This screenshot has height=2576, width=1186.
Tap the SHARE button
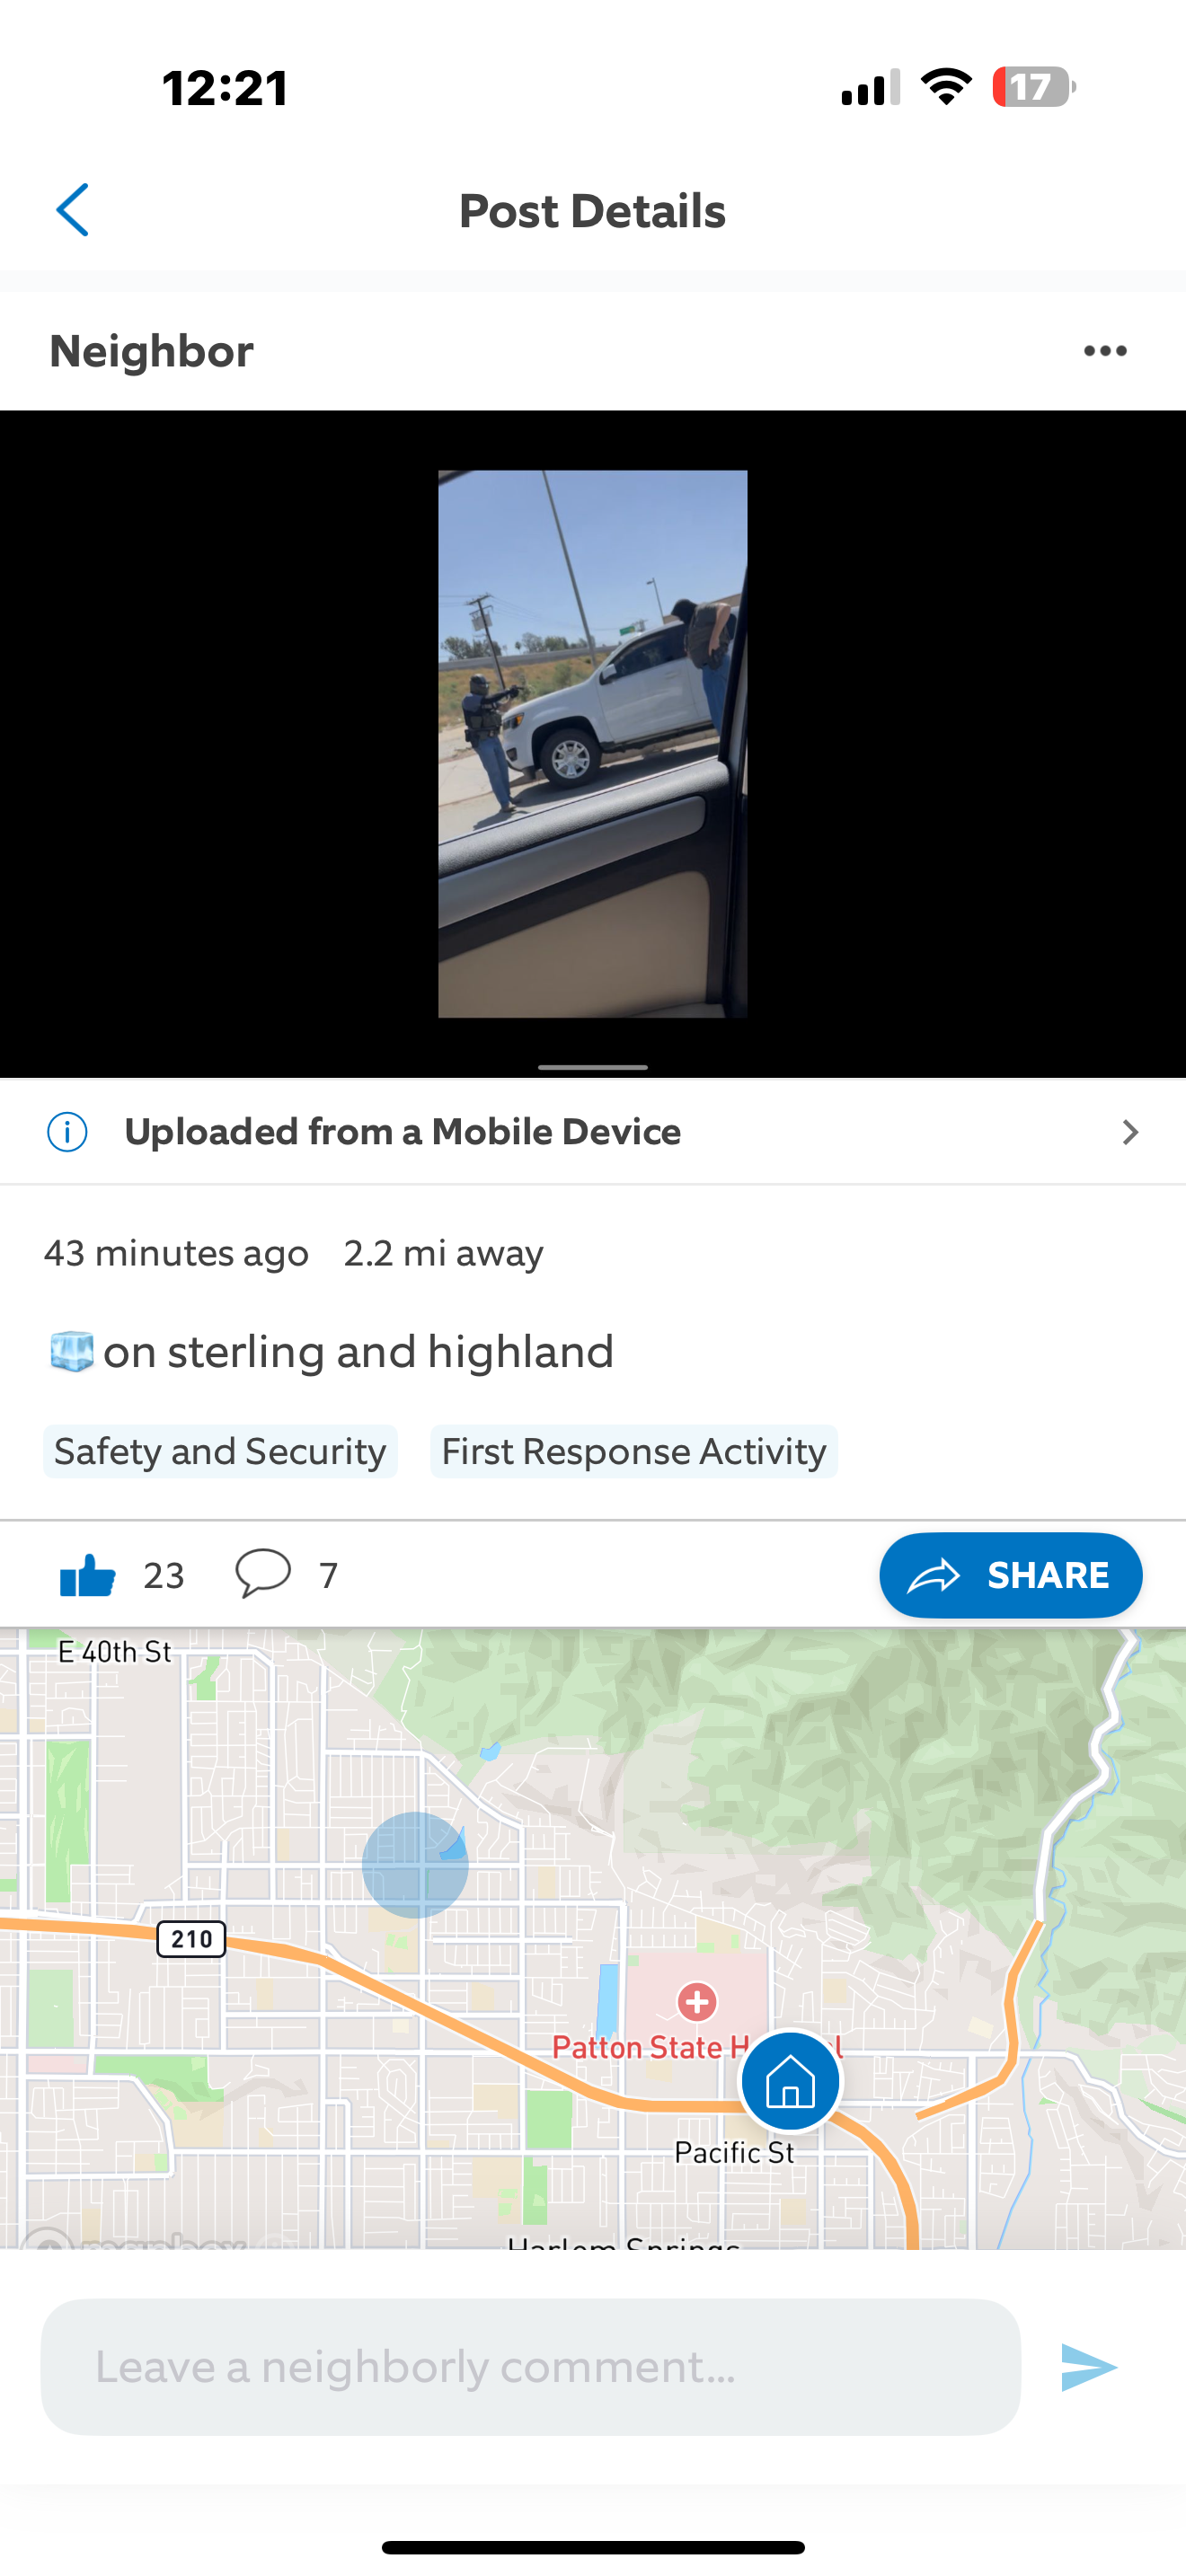(1010, 1575)
